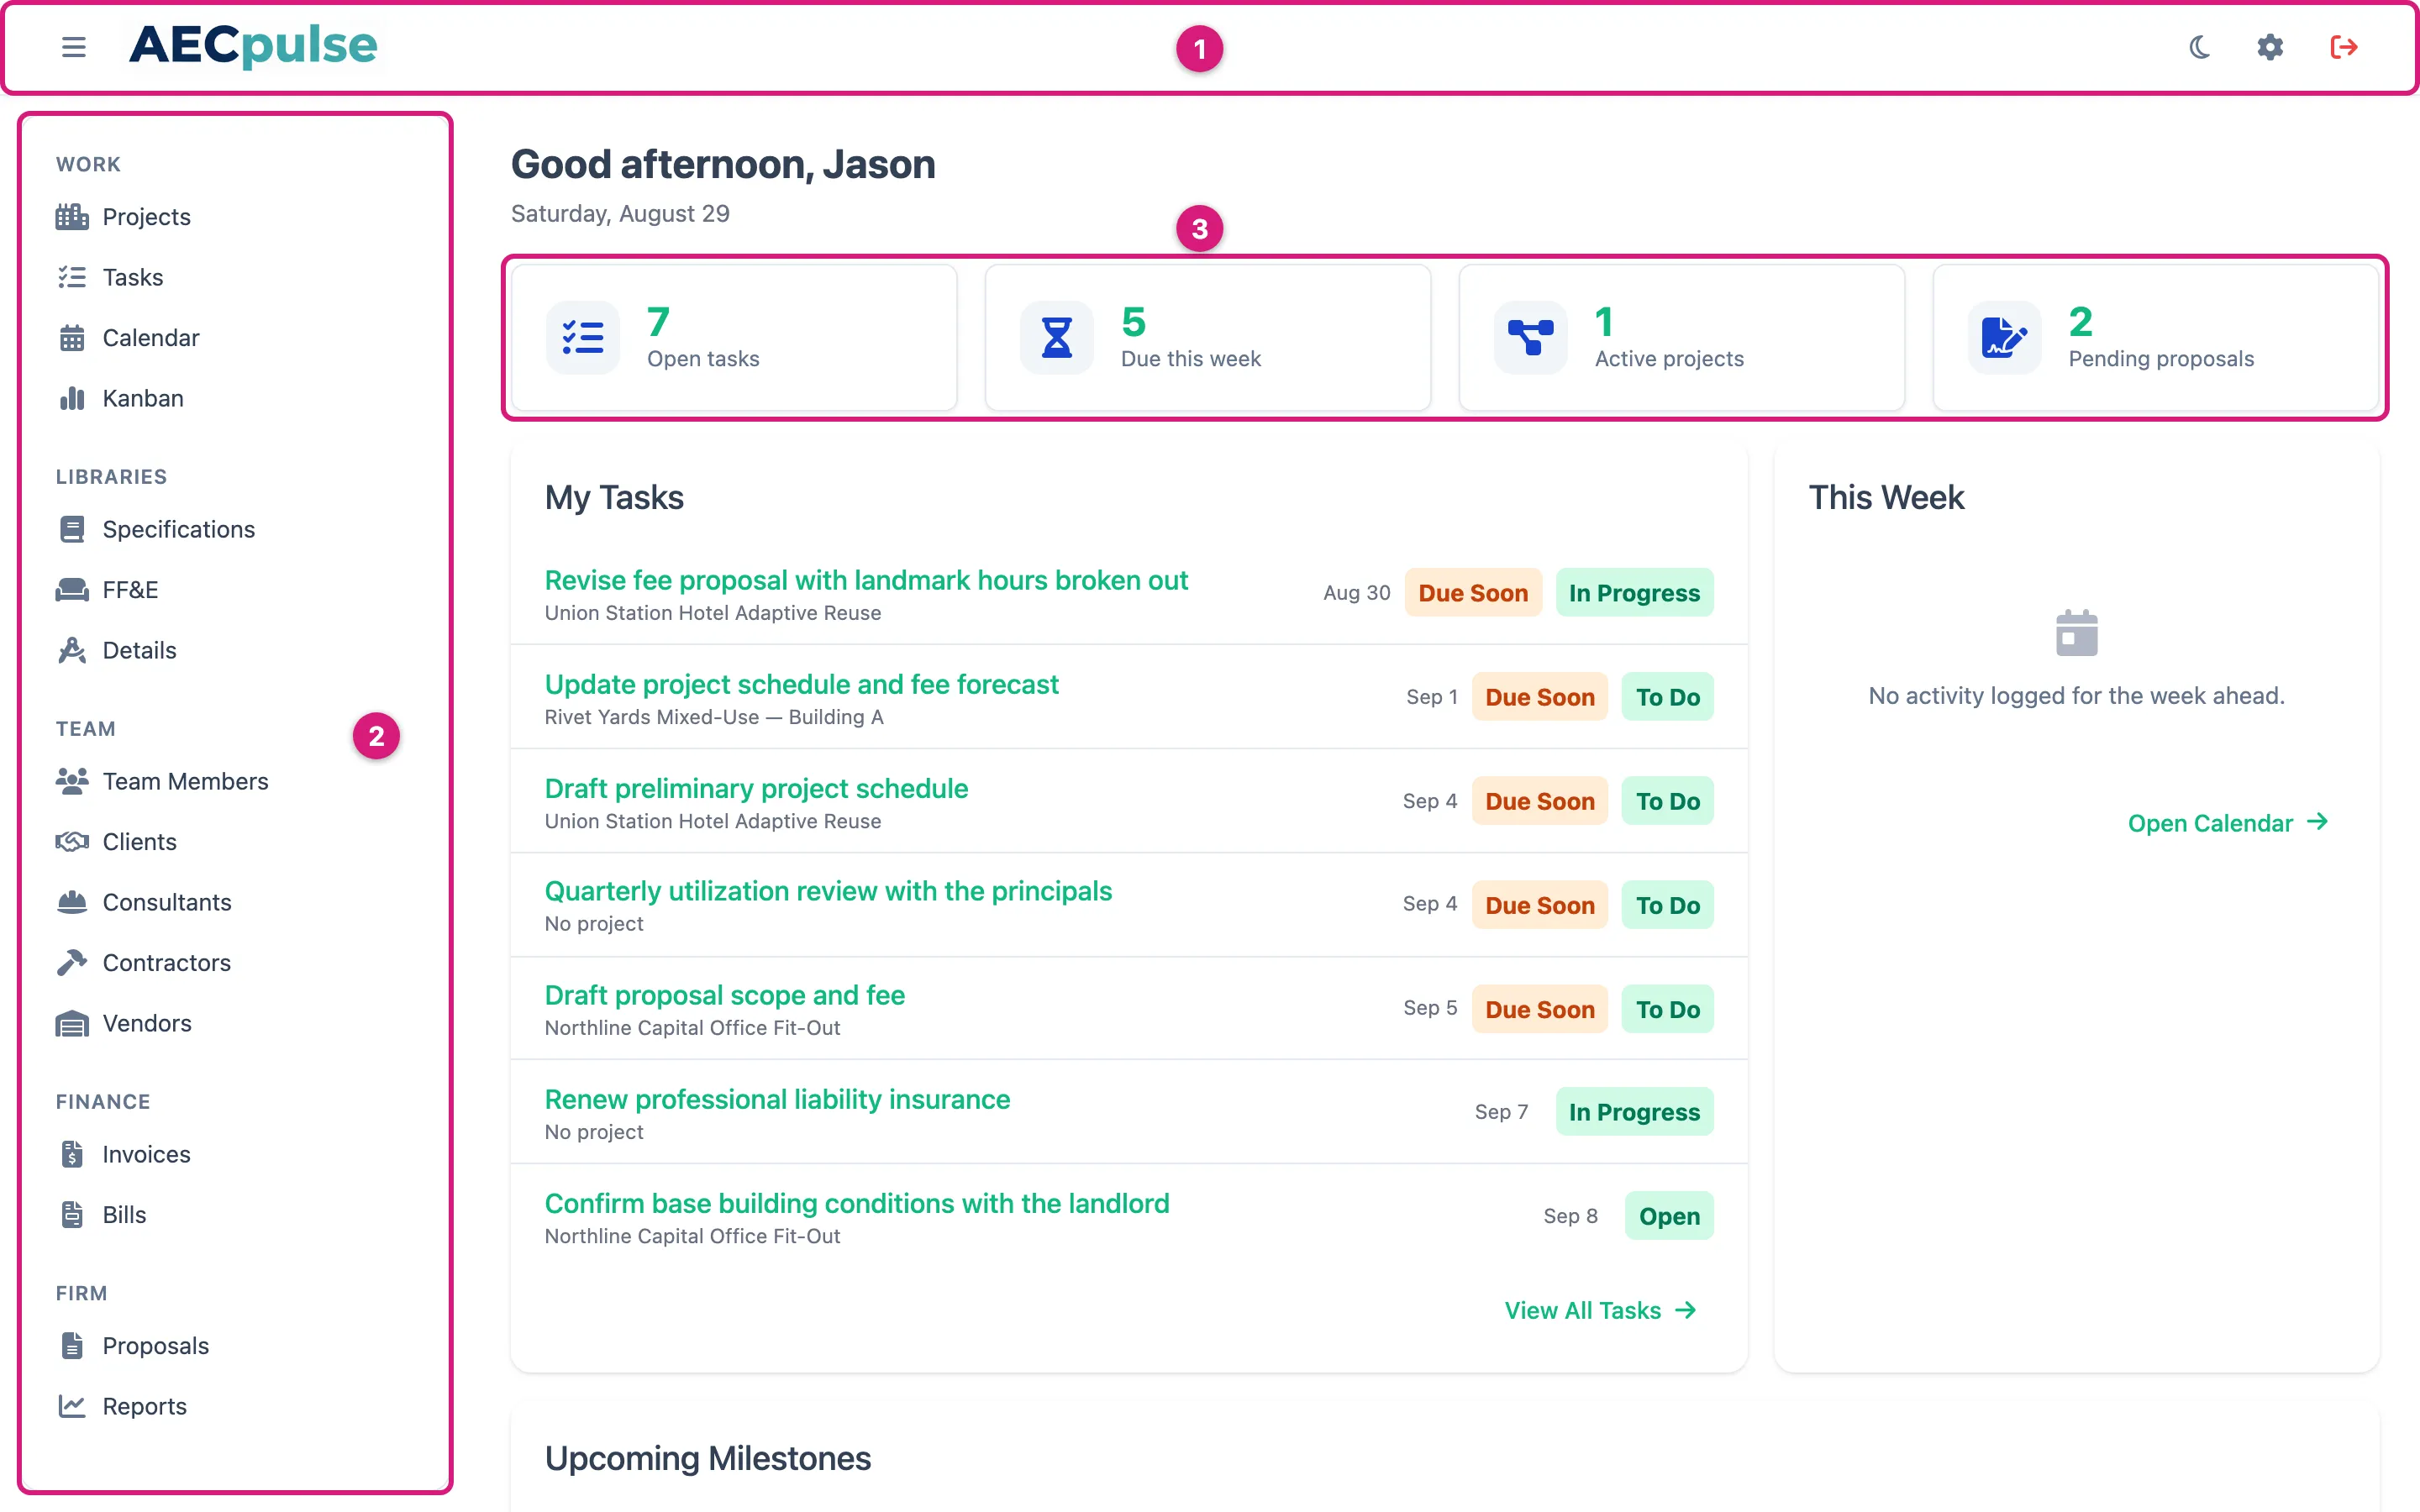2420x1512 pixels.
Task: Click the Invoices dollar document icon
Action: pyautogui.click(x=72, y=1154)
